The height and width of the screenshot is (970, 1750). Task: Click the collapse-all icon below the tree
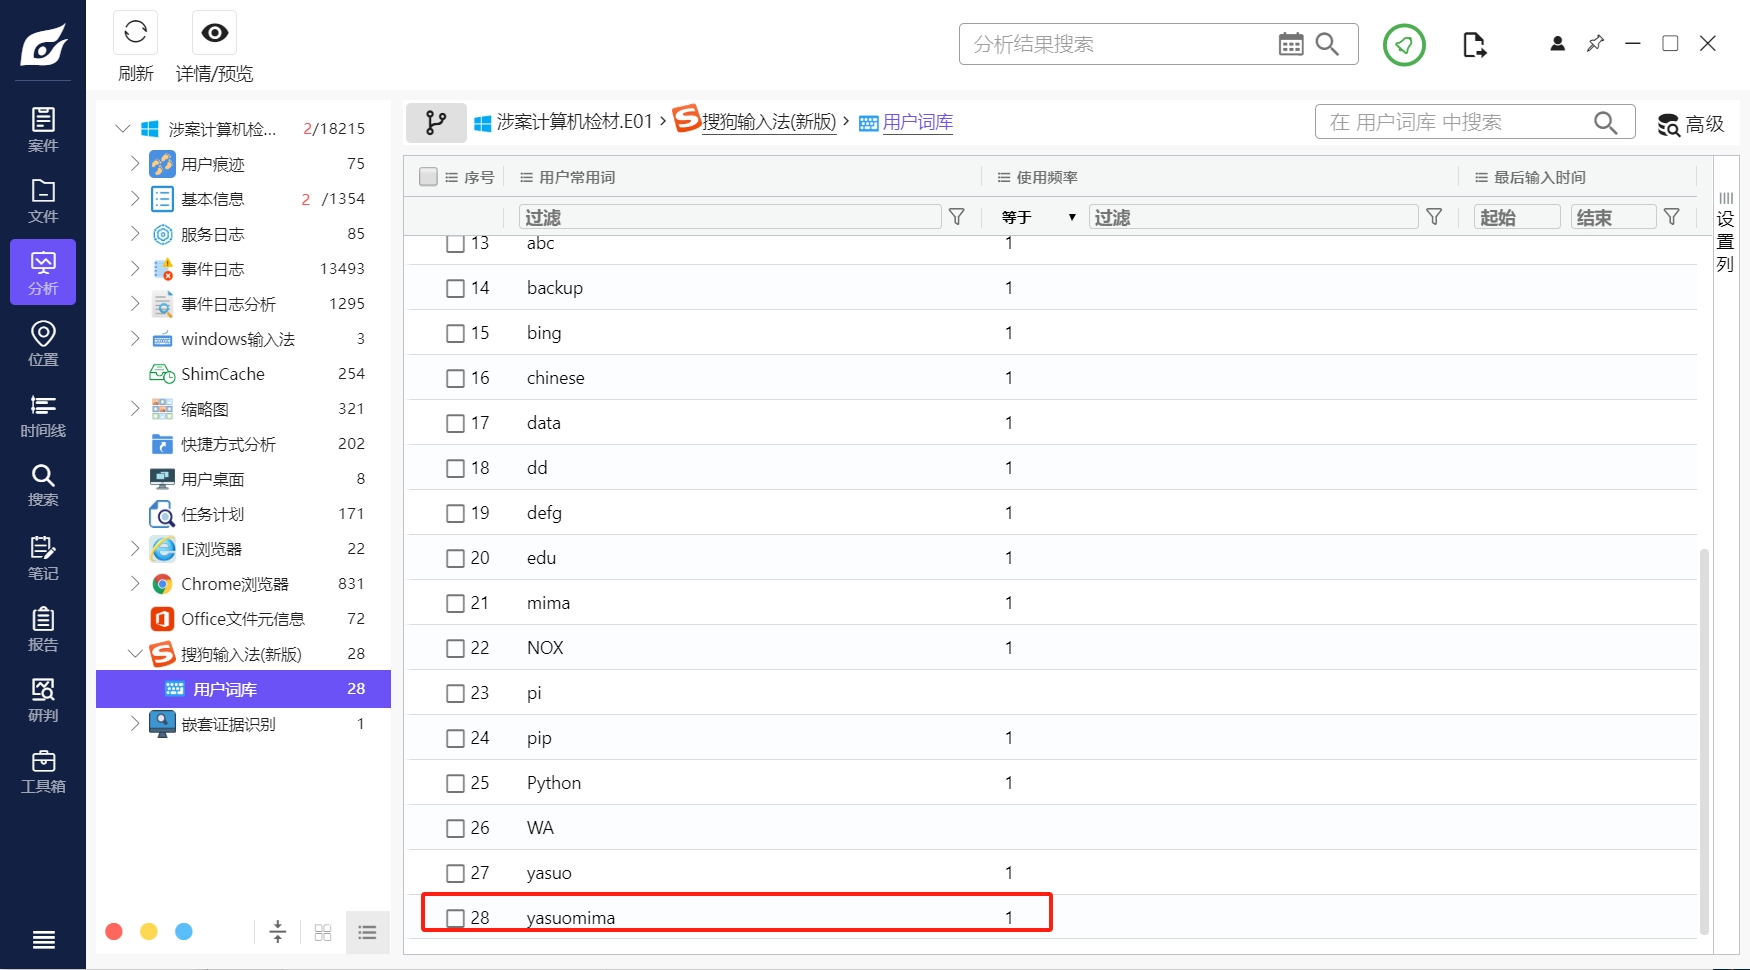click(x=278, y=932)
